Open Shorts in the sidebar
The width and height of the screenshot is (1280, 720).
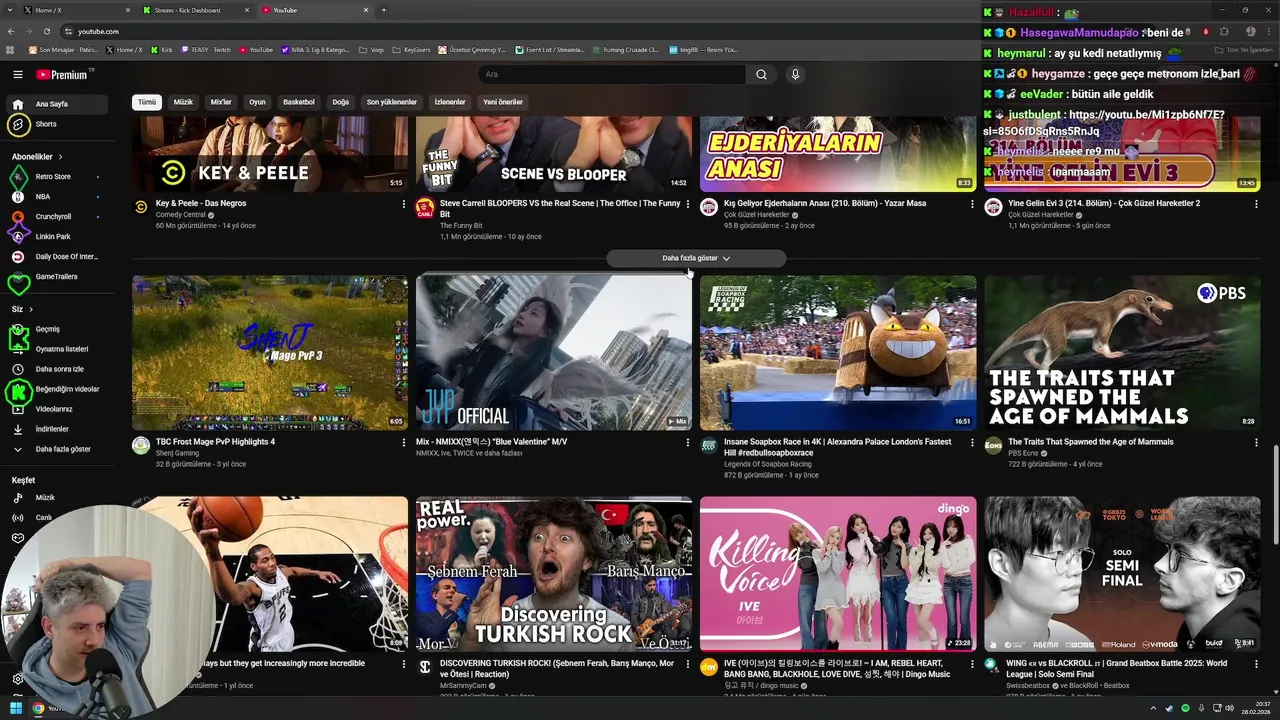pos(55,124)
